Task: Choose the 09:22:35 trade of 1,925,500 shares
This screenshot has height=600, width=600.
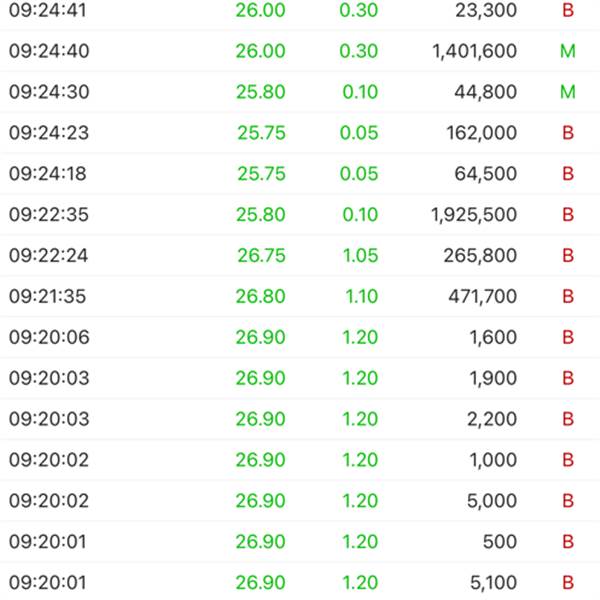Action: click(300, 215)
